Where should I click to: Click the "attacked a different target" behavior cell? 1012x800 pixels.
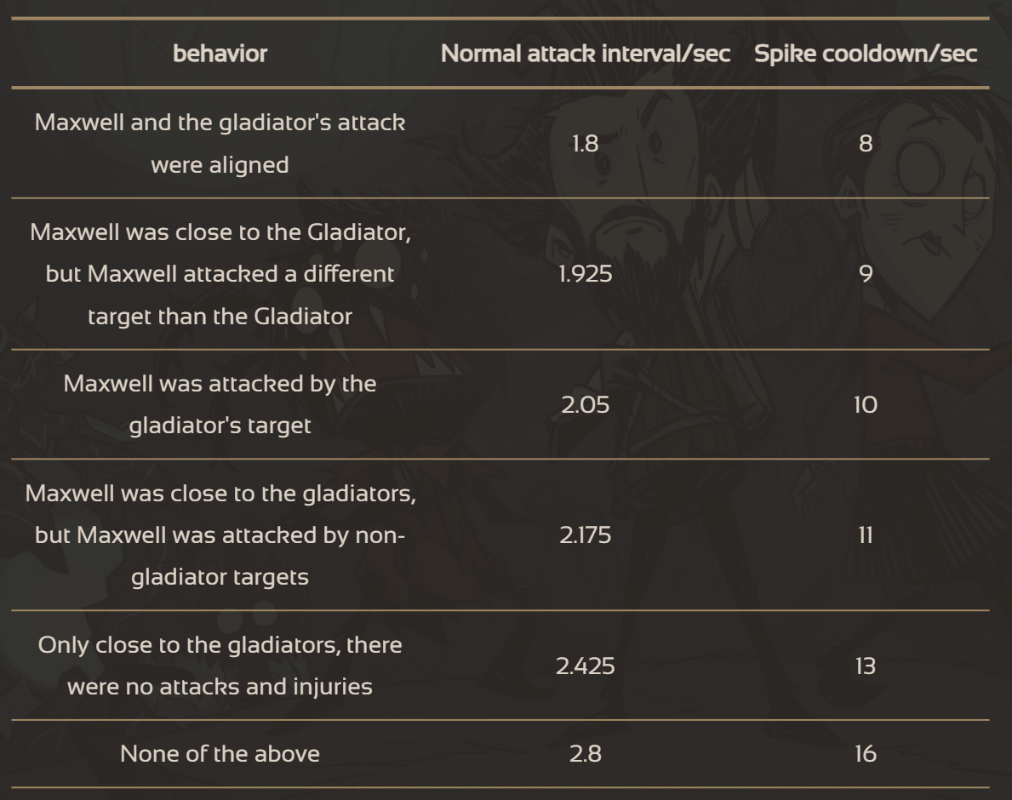(220, 274)
